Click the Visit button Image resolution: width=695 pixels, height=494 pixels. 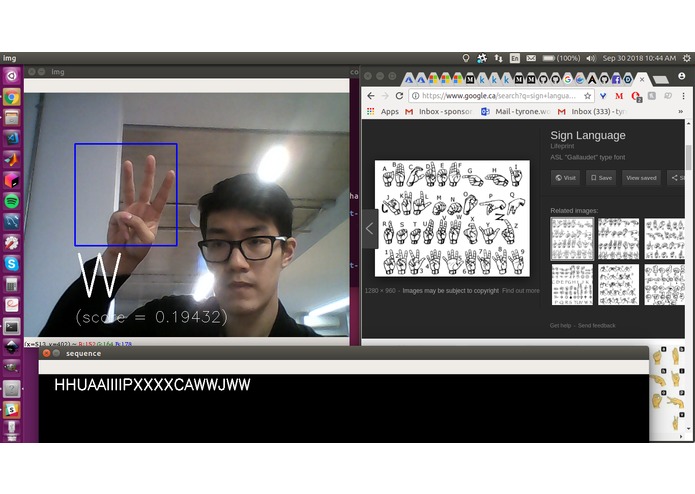[566, 178]
